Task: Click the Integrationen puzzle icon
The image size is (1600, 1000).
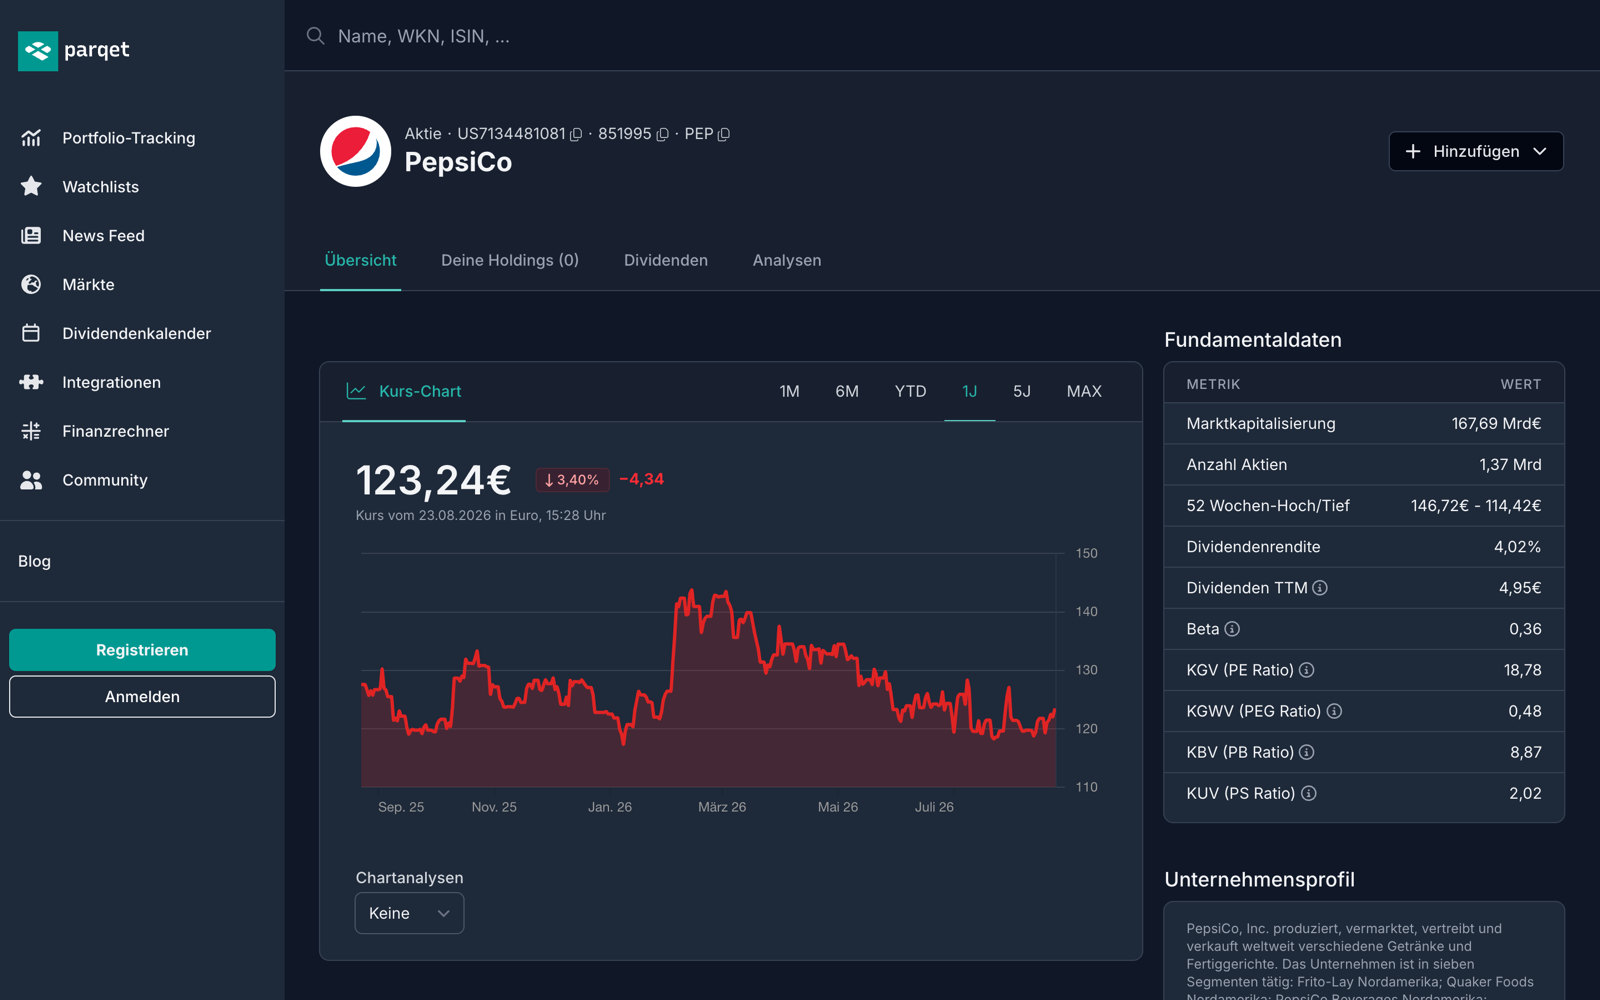Action: pos(31,382)
